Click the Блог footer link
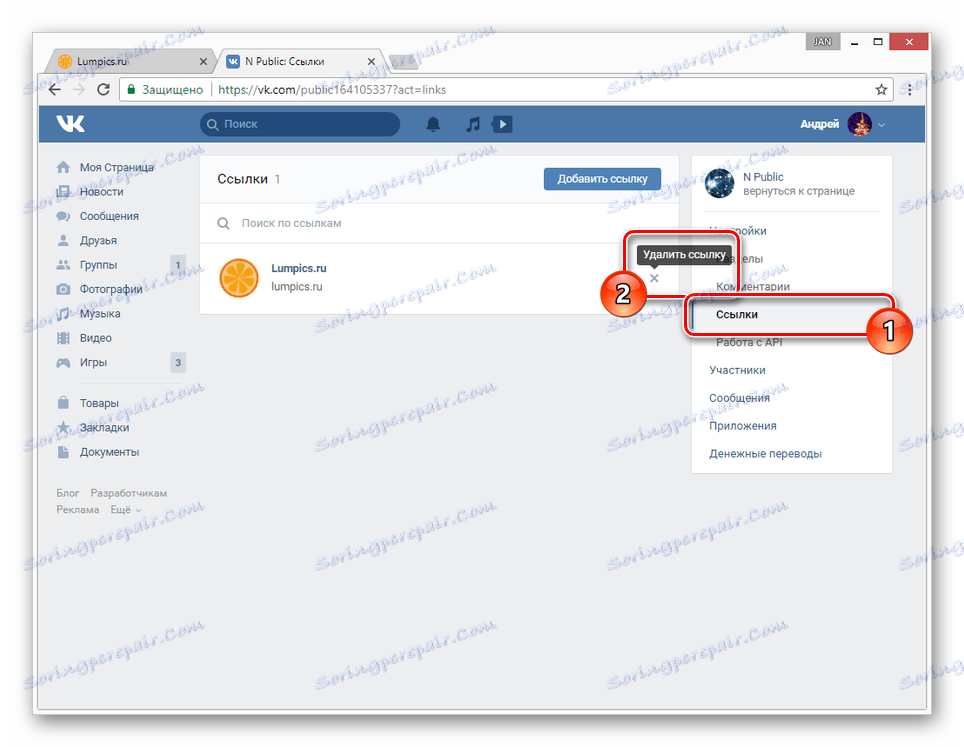The image size is (964, 747). point(68,493)
